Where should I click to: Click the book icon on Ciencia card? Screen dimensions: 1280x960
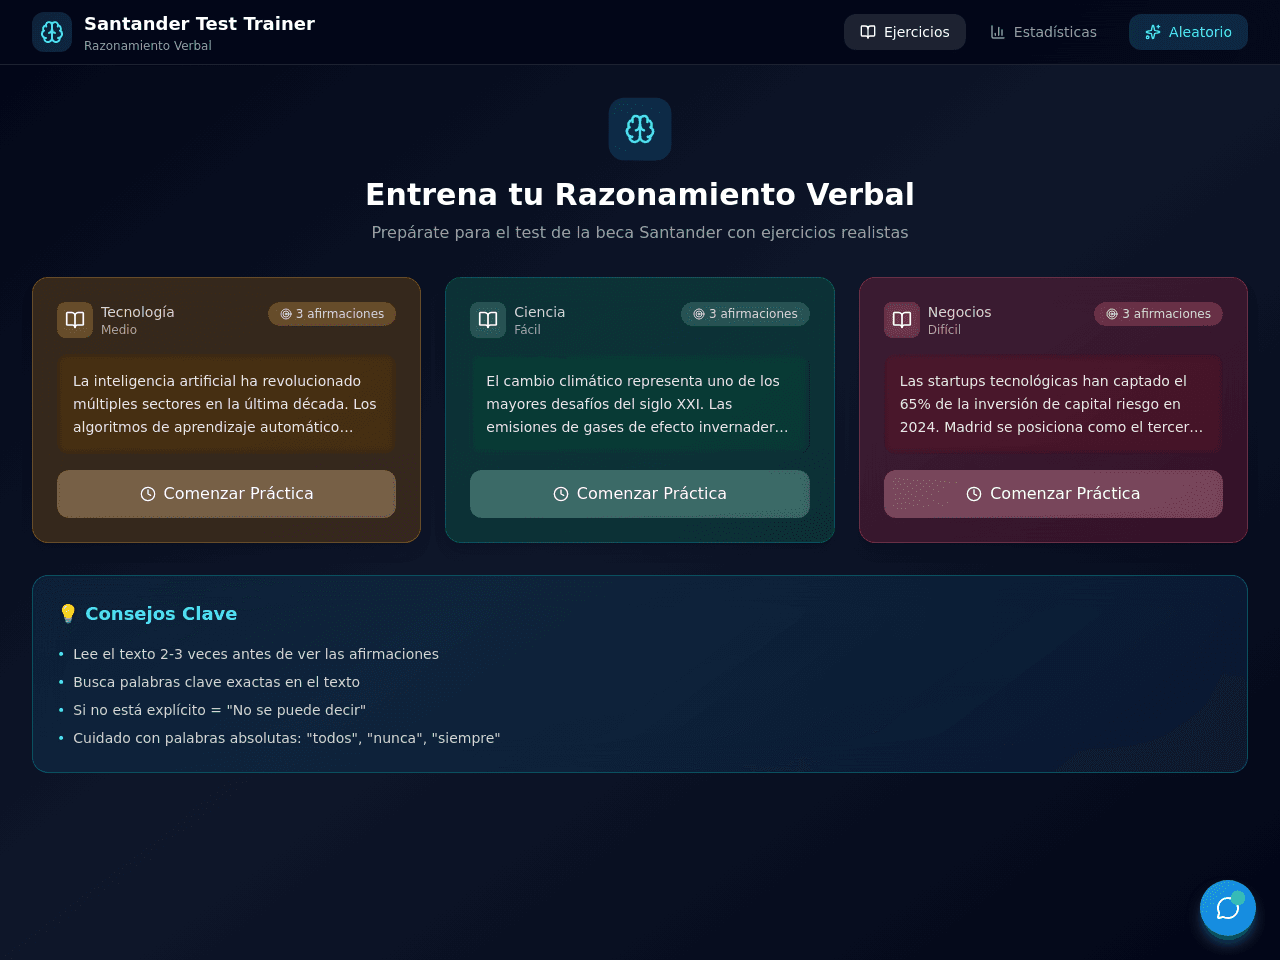pos(488,320)
